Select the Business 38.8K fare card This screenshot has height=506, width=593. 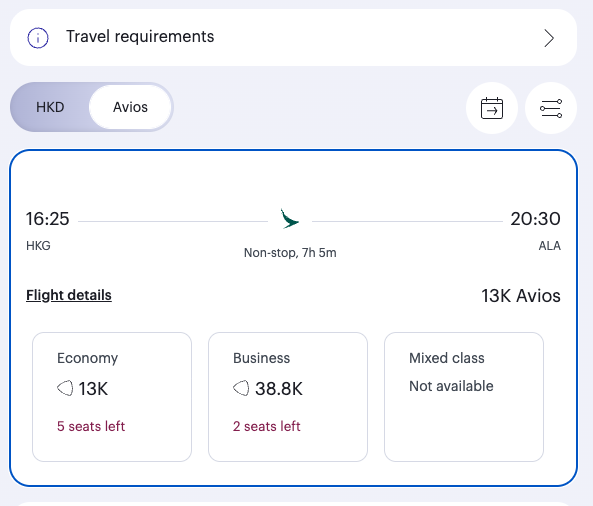pos(288,397)
